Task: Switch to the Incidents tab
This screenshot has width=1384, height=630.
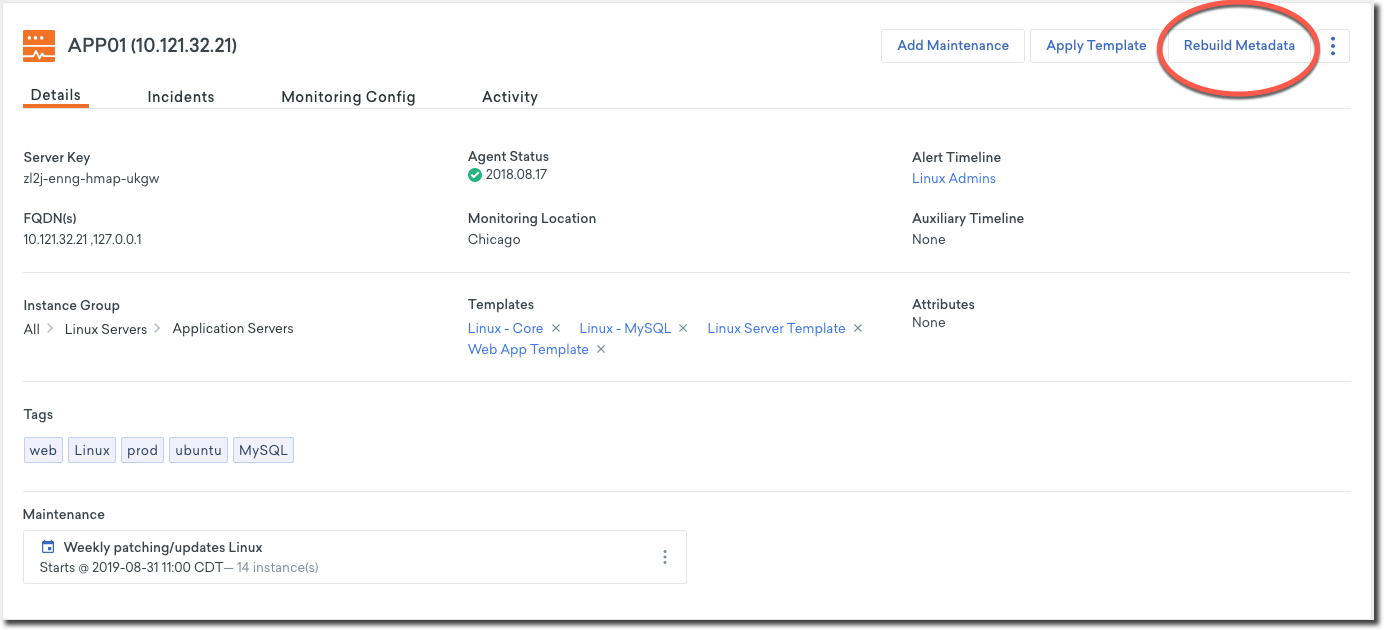Action: (181, 97)
